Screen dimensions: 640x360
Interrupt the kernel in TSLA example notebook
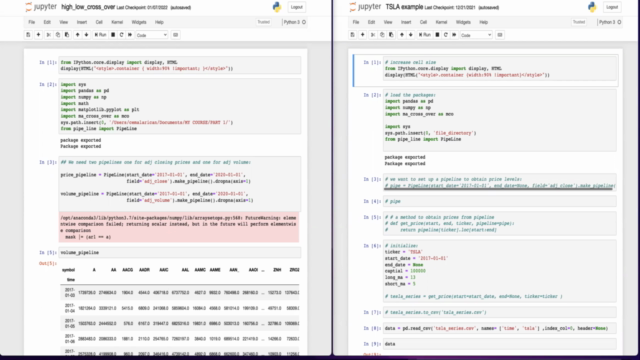(x=437, y=35)
